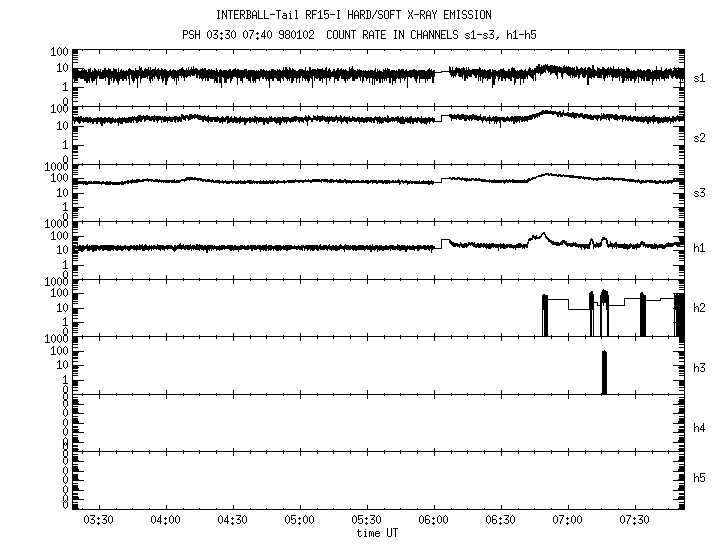This screenshot has width=720, height=550.
Task: Click the h4 channel label
Action: tap(700, 428)
